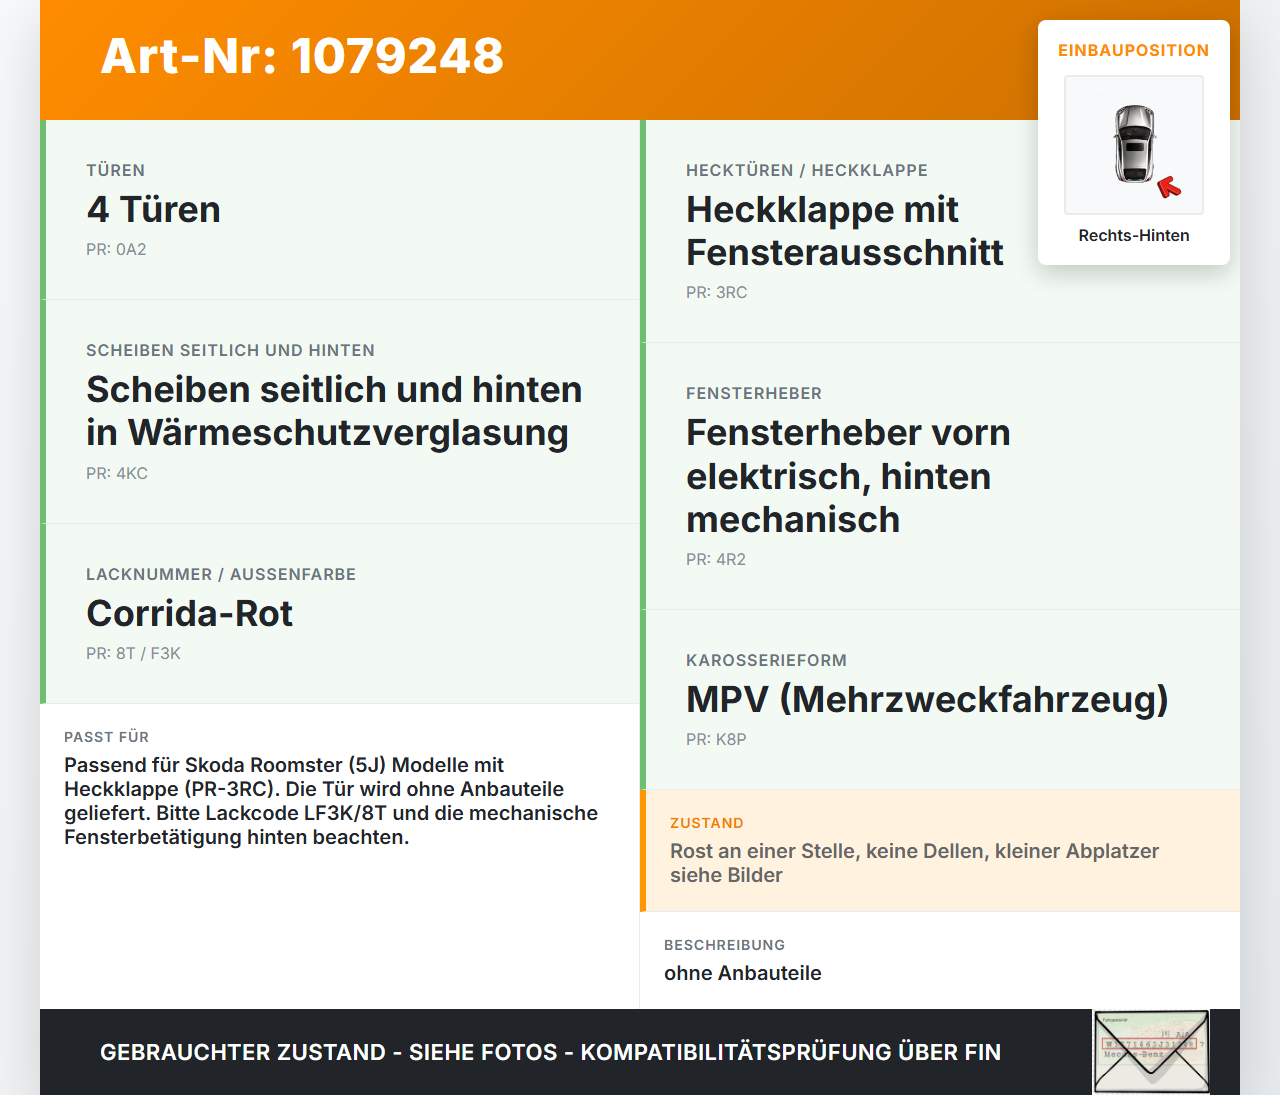
Task: Click 'PR: 3RC' code text
Action: point(716,293)
